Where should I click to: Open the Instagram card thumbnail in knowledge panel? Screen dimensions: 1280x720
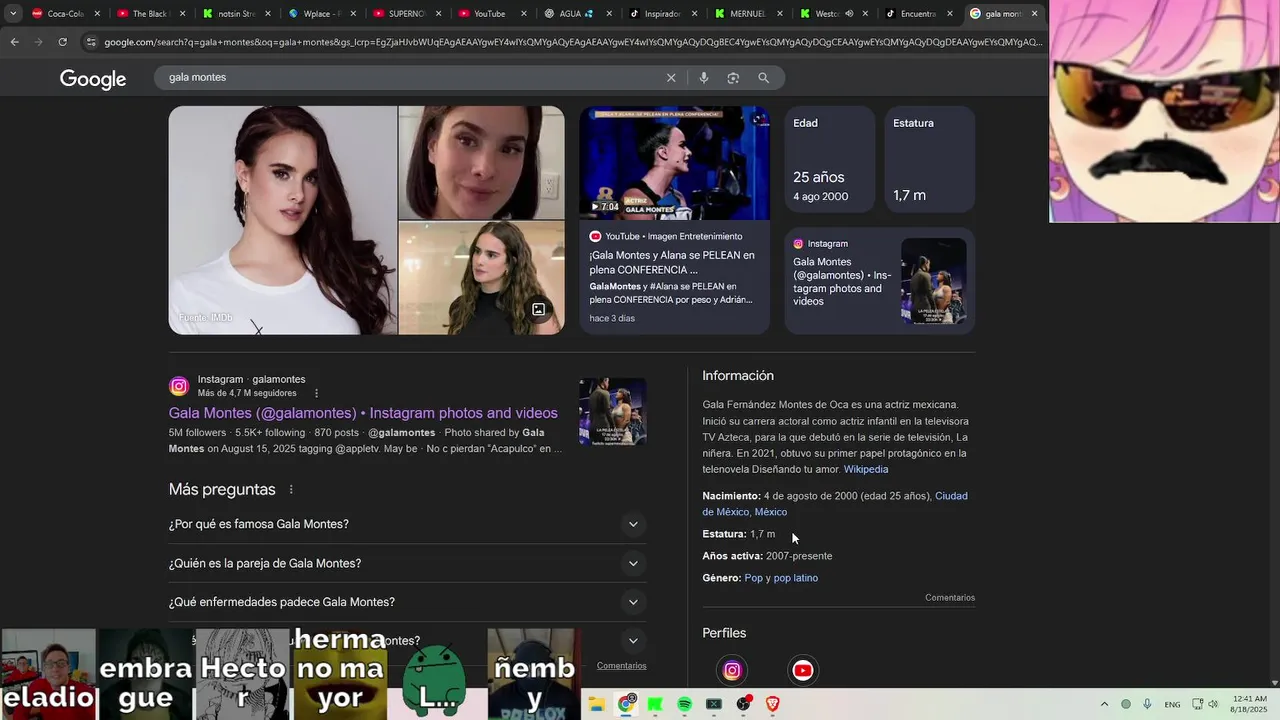[934, 281]
